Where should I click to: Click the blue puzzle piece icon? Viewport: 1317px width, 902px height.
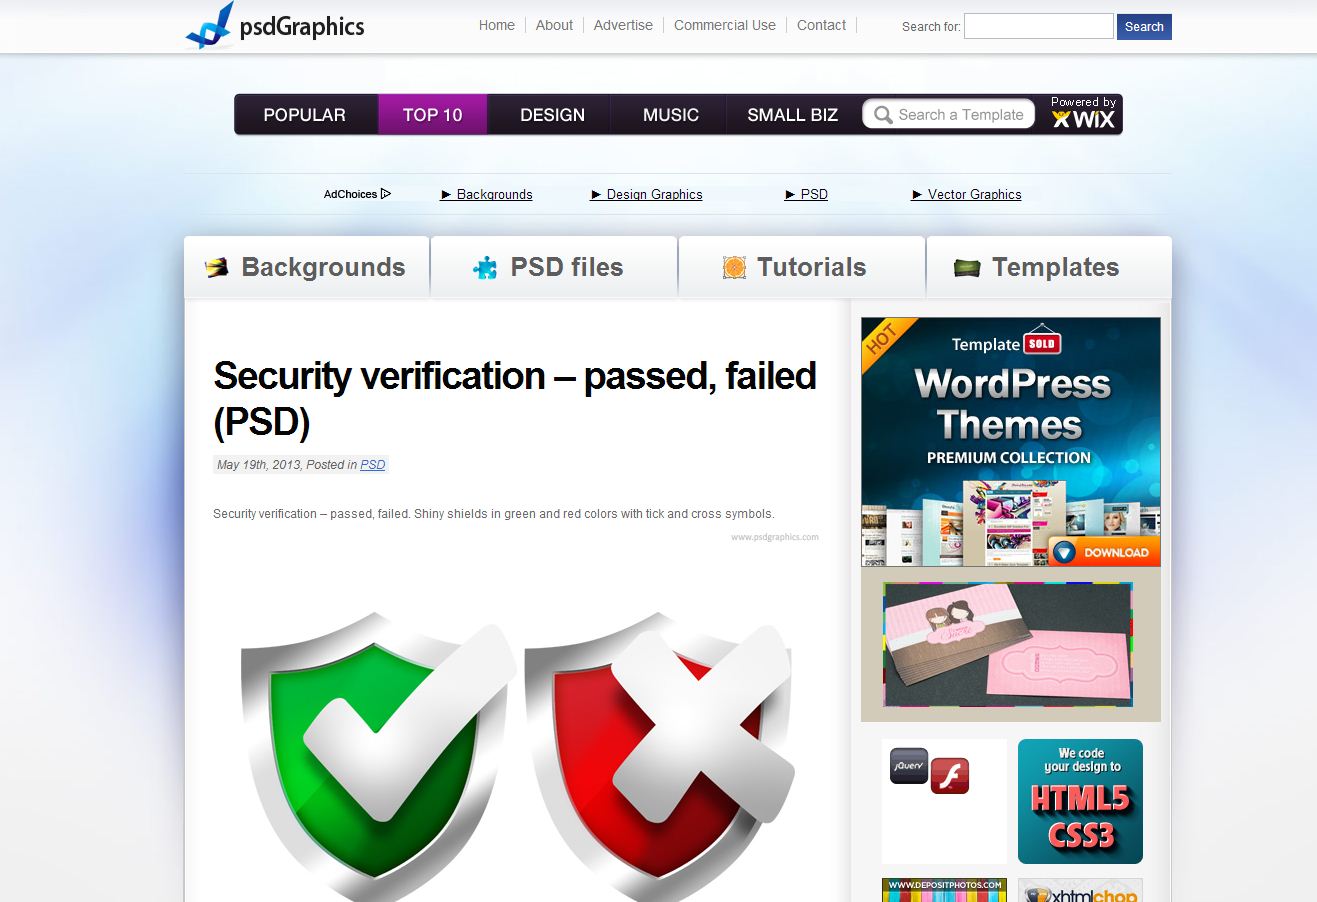pyautogui.click(x=485, y=267)
